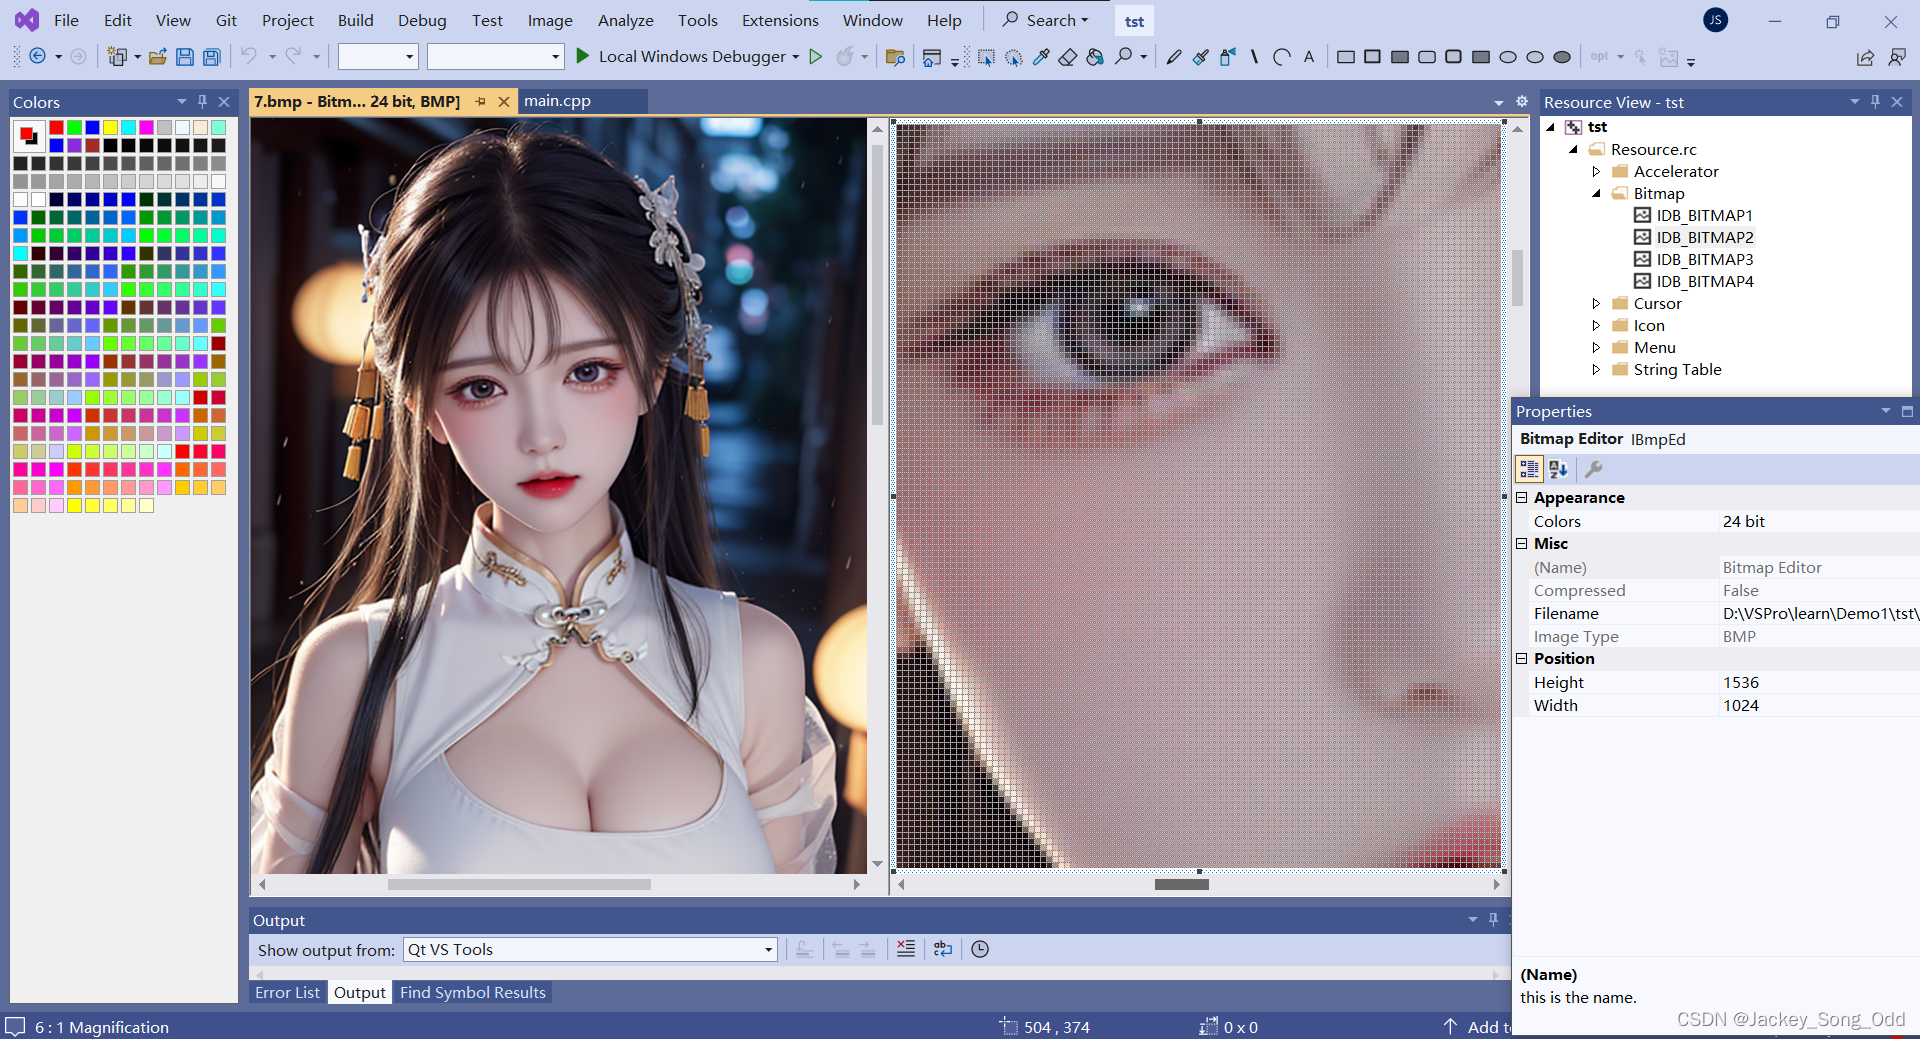Click Start Without Debugging outline play icon
Screen dimensions: 1920x1039
click(x=815, y=57)
